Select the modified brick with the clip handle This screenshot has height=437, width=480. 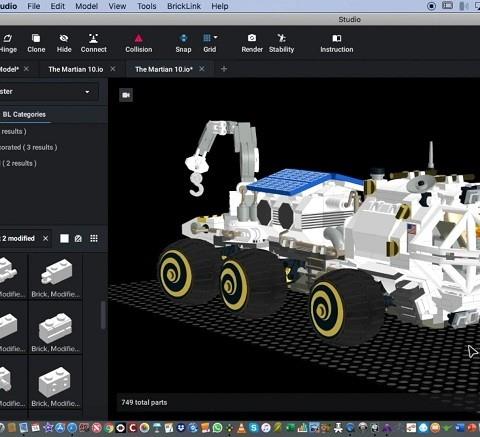56,277
